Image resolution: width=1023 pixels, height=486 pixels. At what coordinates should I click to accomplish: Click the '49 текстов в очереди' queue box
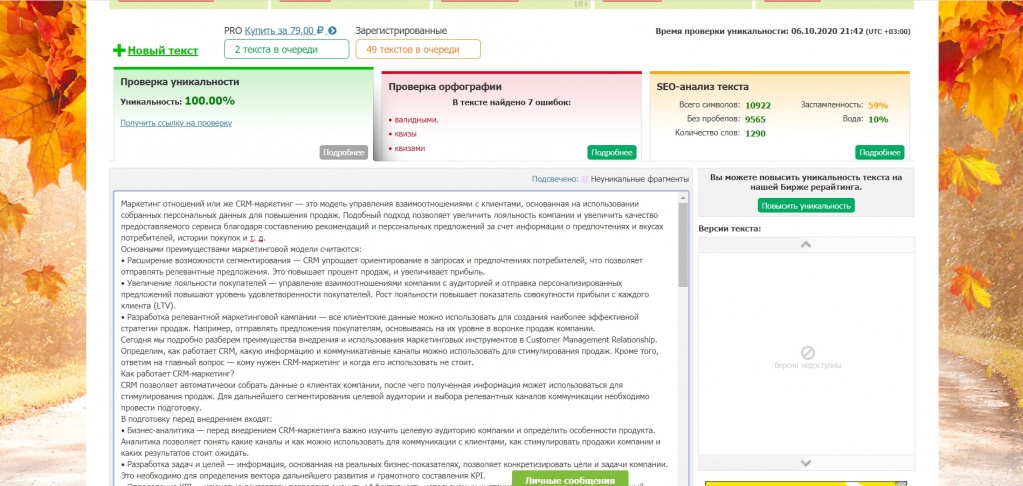[417, 49]
